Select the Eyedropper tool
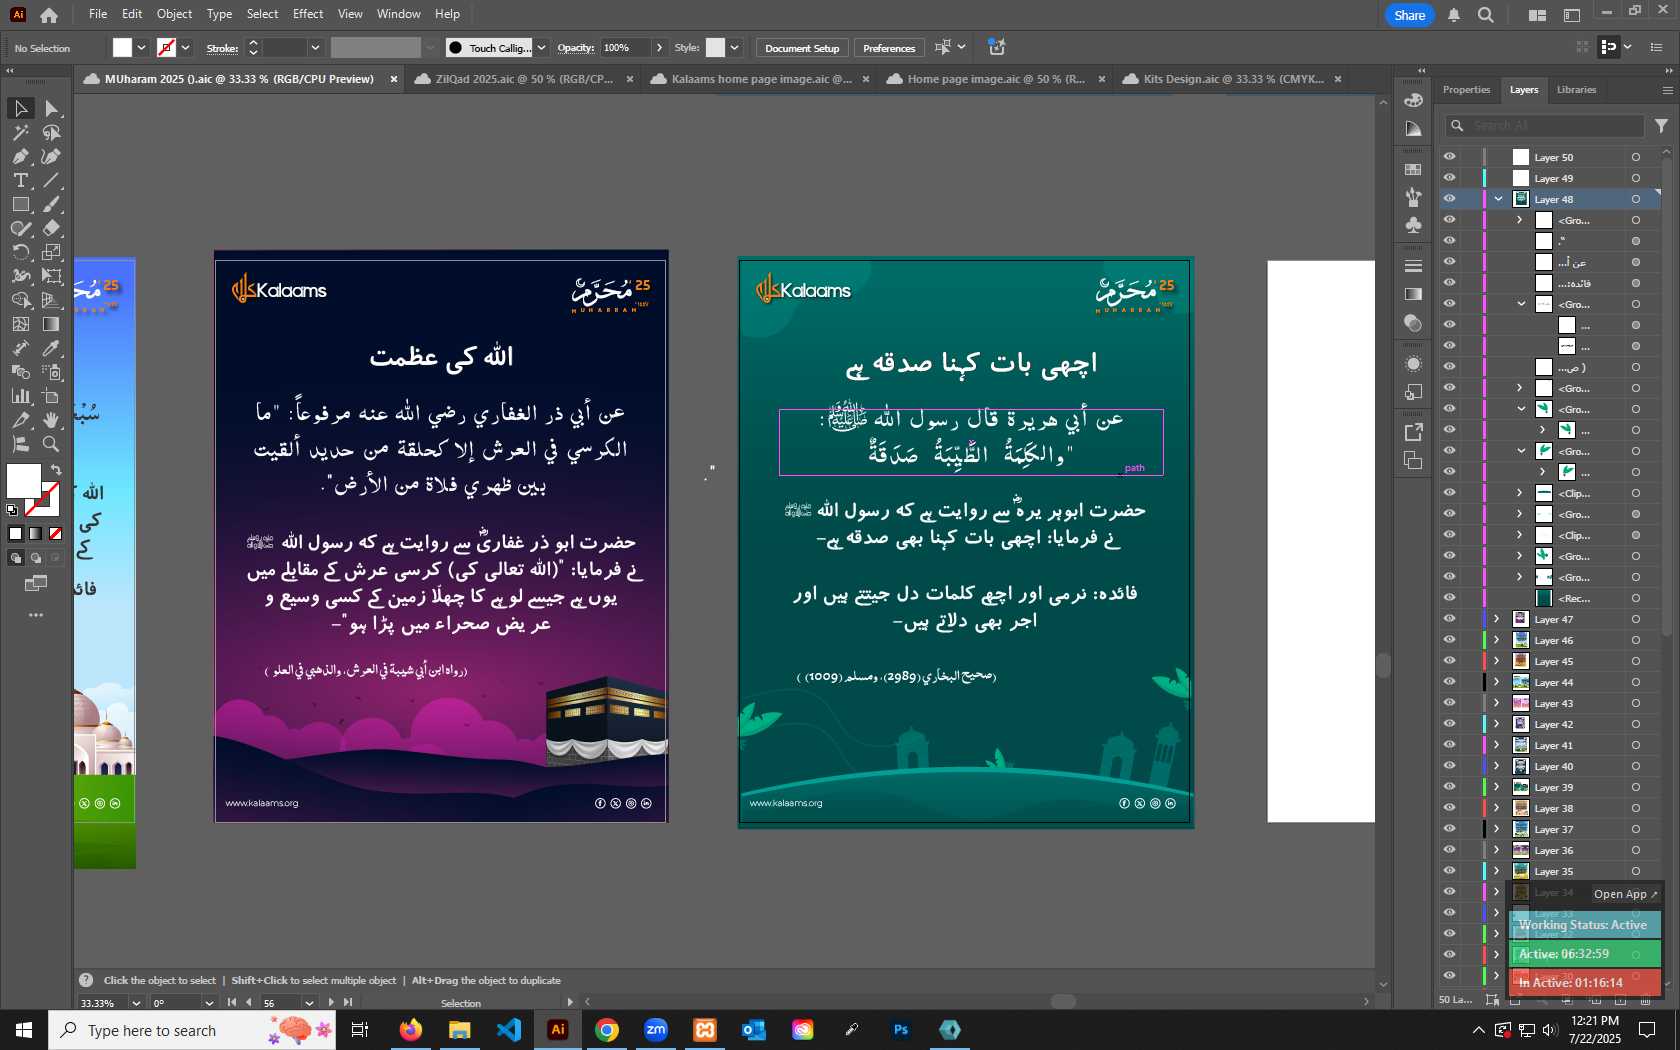This screenshot has height=1050, width=1680. click(52, 348)
